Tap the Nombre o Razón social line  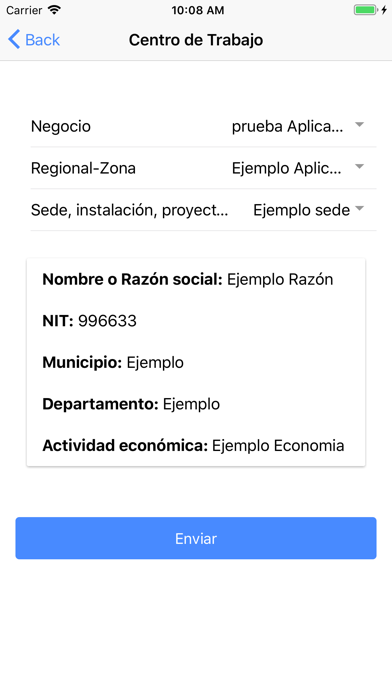point(188,279)
